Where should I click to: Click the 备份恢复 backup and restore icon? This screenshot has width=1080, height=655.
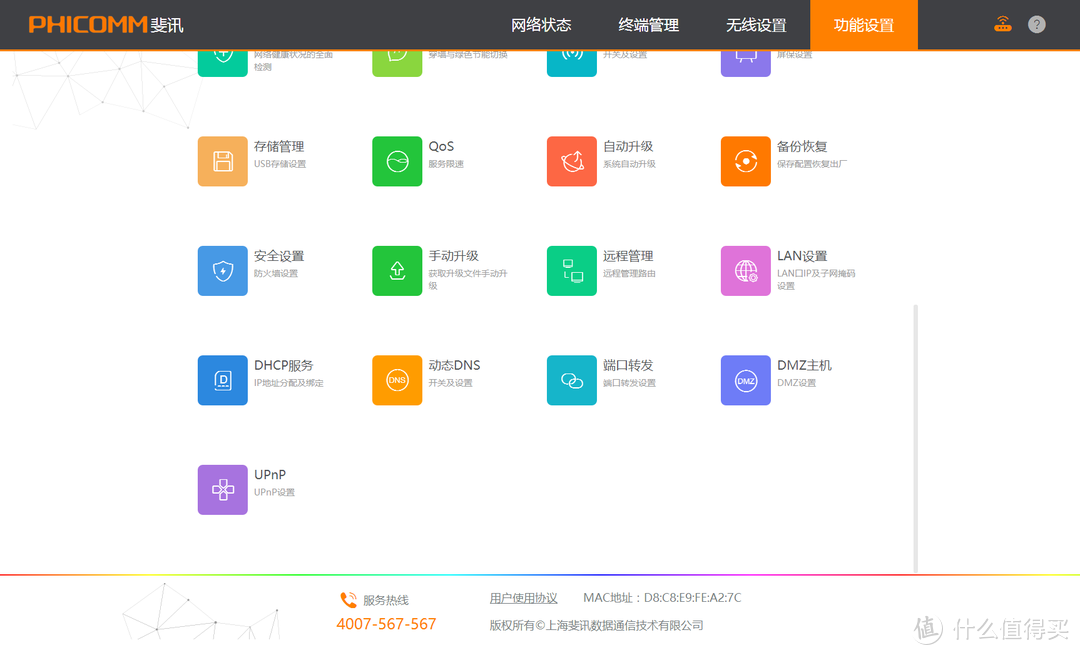(745, 161)
